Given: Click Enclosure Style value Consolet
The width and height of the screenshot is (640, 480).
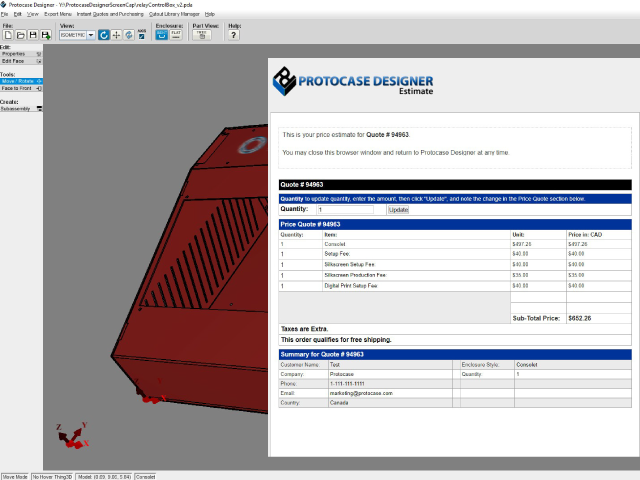Looking at the screenshot, I should [x=527, y=364].
